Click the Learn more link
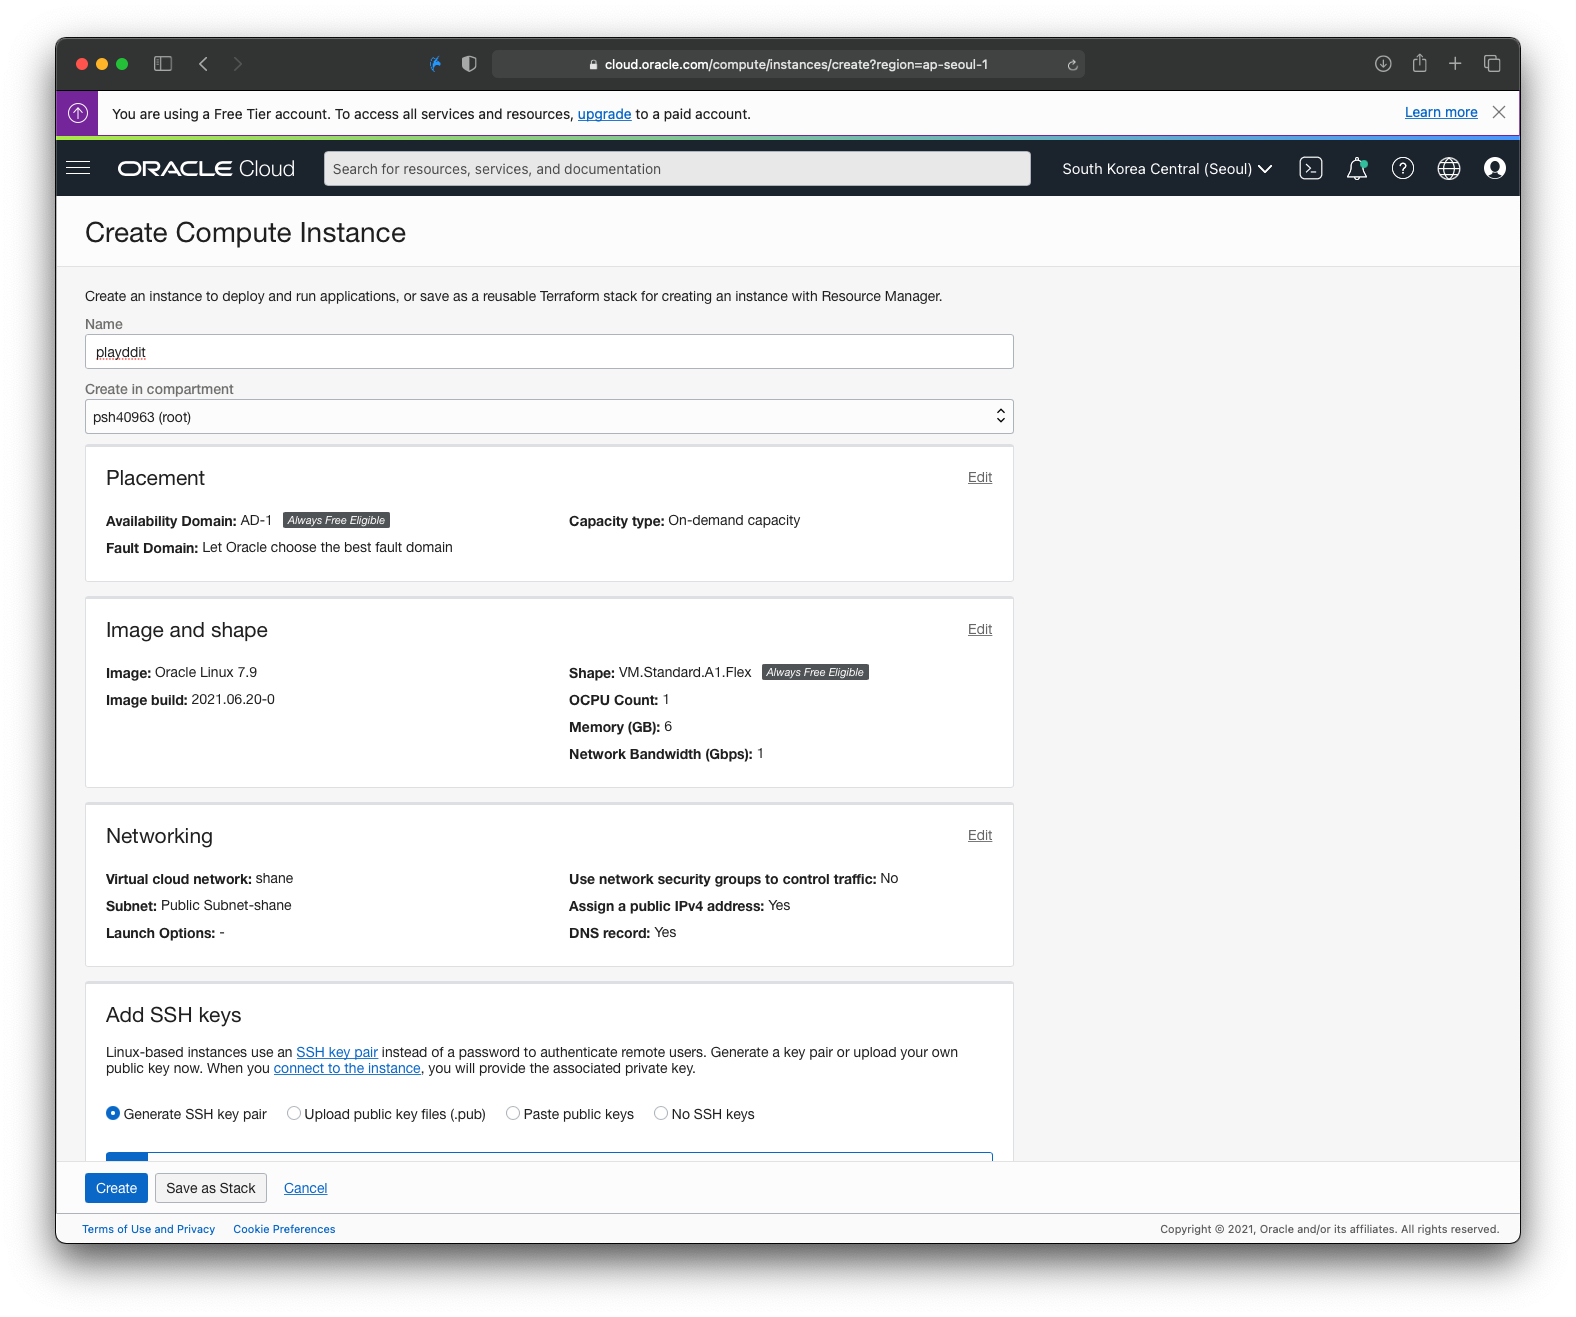Viewport: 1576px width, 1317px height. (1441, 112)
